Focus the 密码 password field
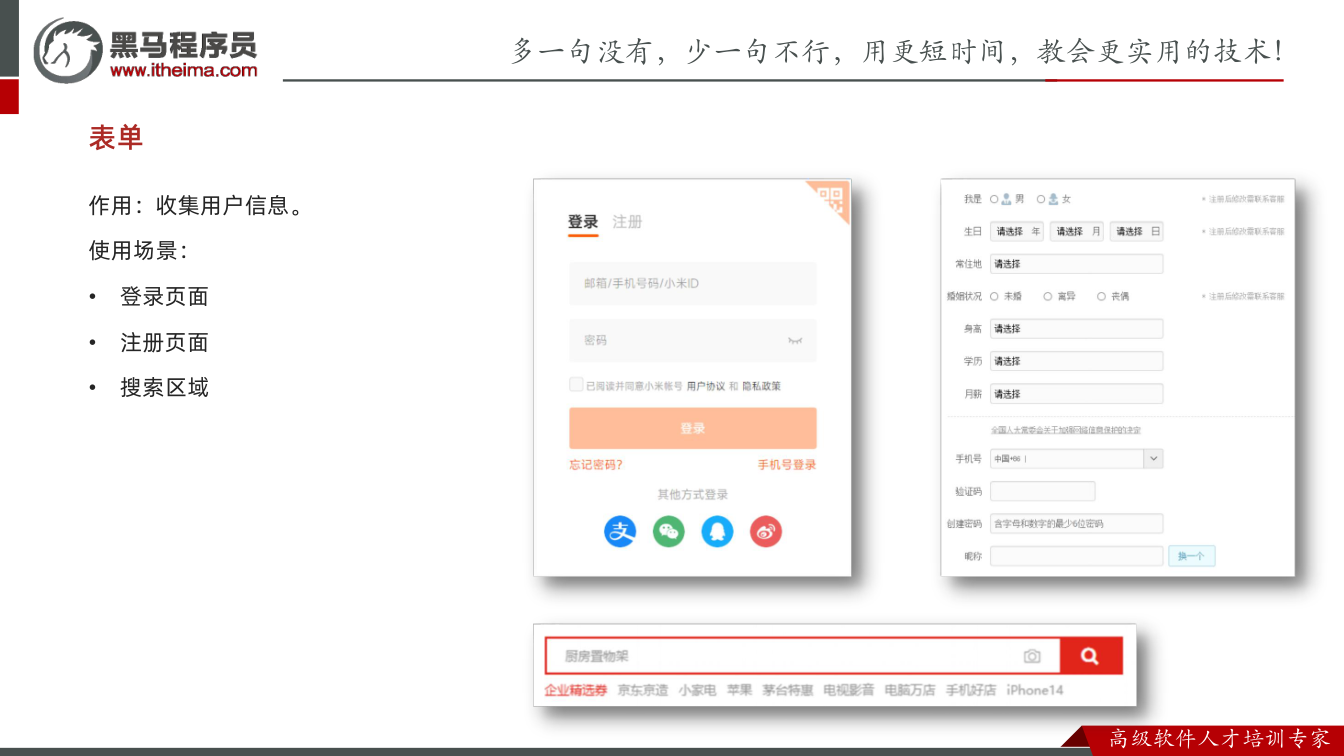The width and height of the screenshot is (1344, 756). point(693,341)
